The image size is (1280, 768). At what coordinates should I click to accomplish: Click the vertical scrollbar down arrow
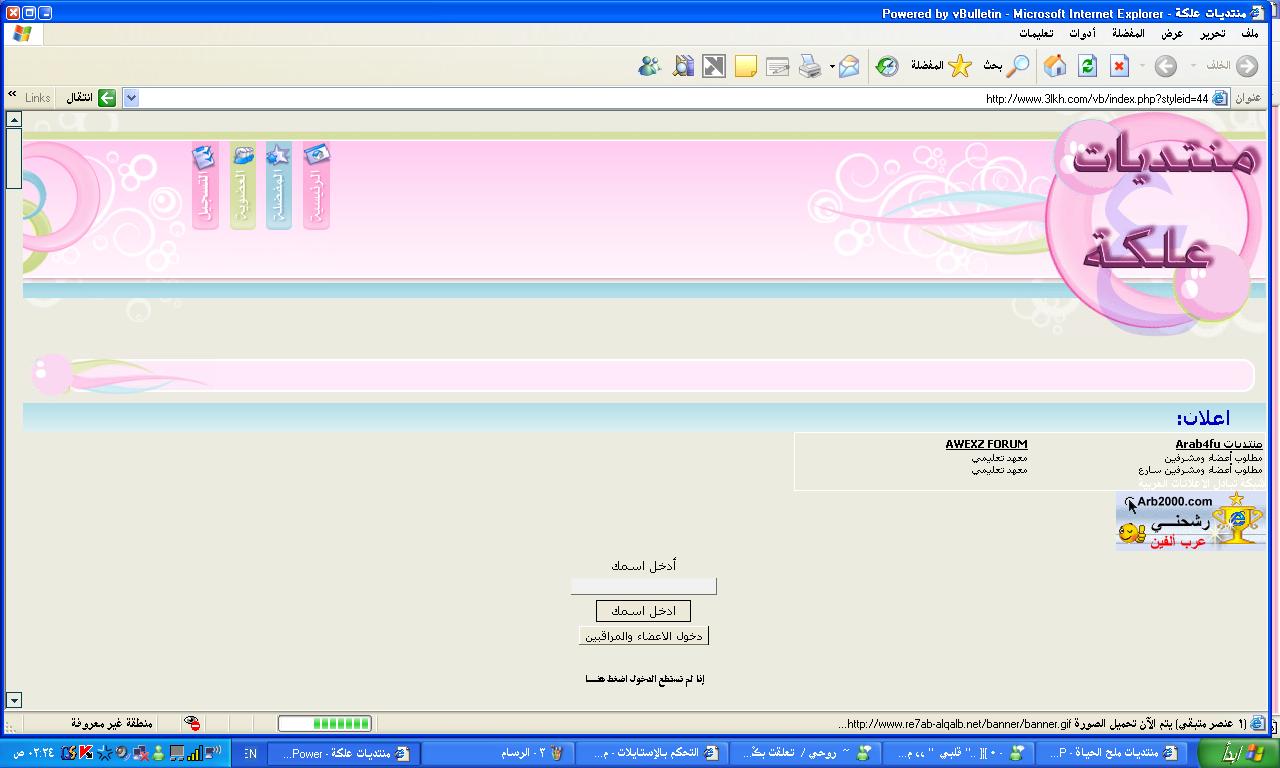(13, 700)
